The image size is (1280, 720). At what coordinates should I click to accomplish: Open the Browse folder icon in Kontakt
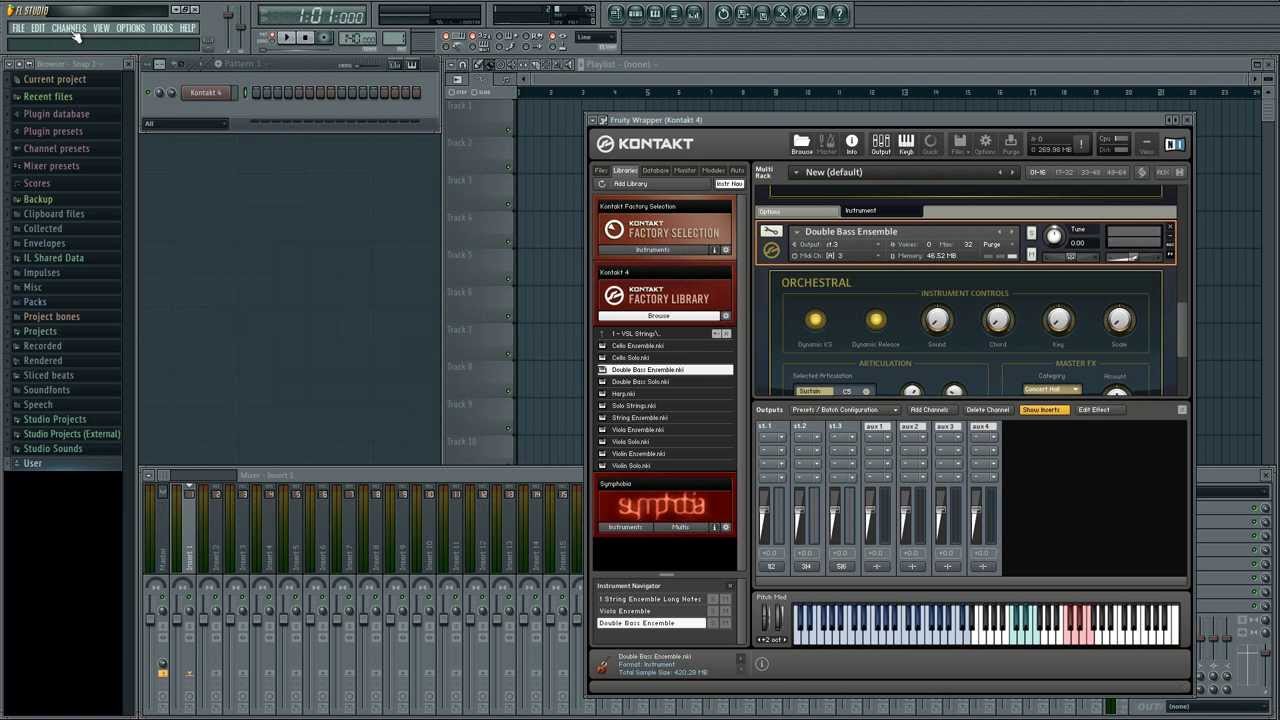(801, 144)
